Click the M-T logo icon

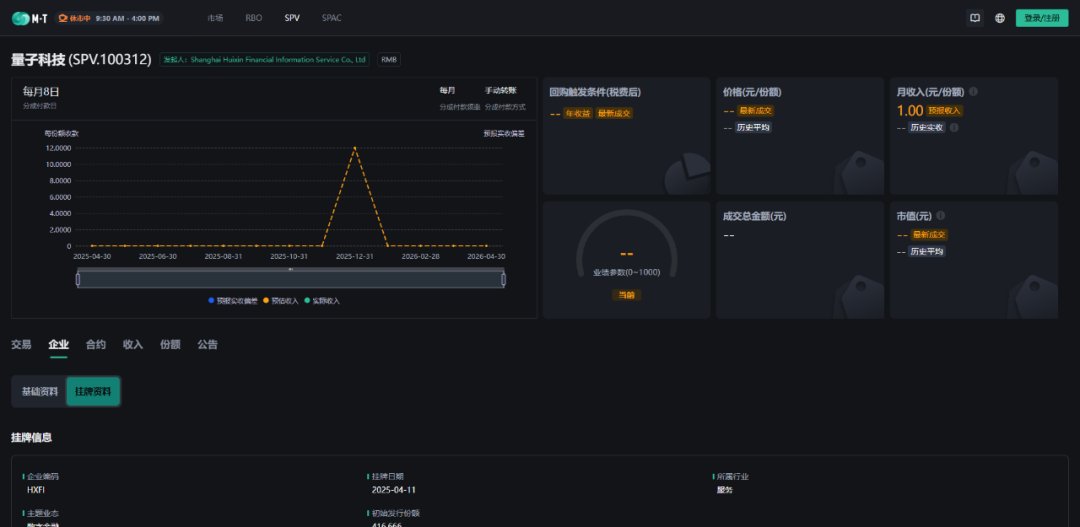pyautogui.click(x=20, y=18)
